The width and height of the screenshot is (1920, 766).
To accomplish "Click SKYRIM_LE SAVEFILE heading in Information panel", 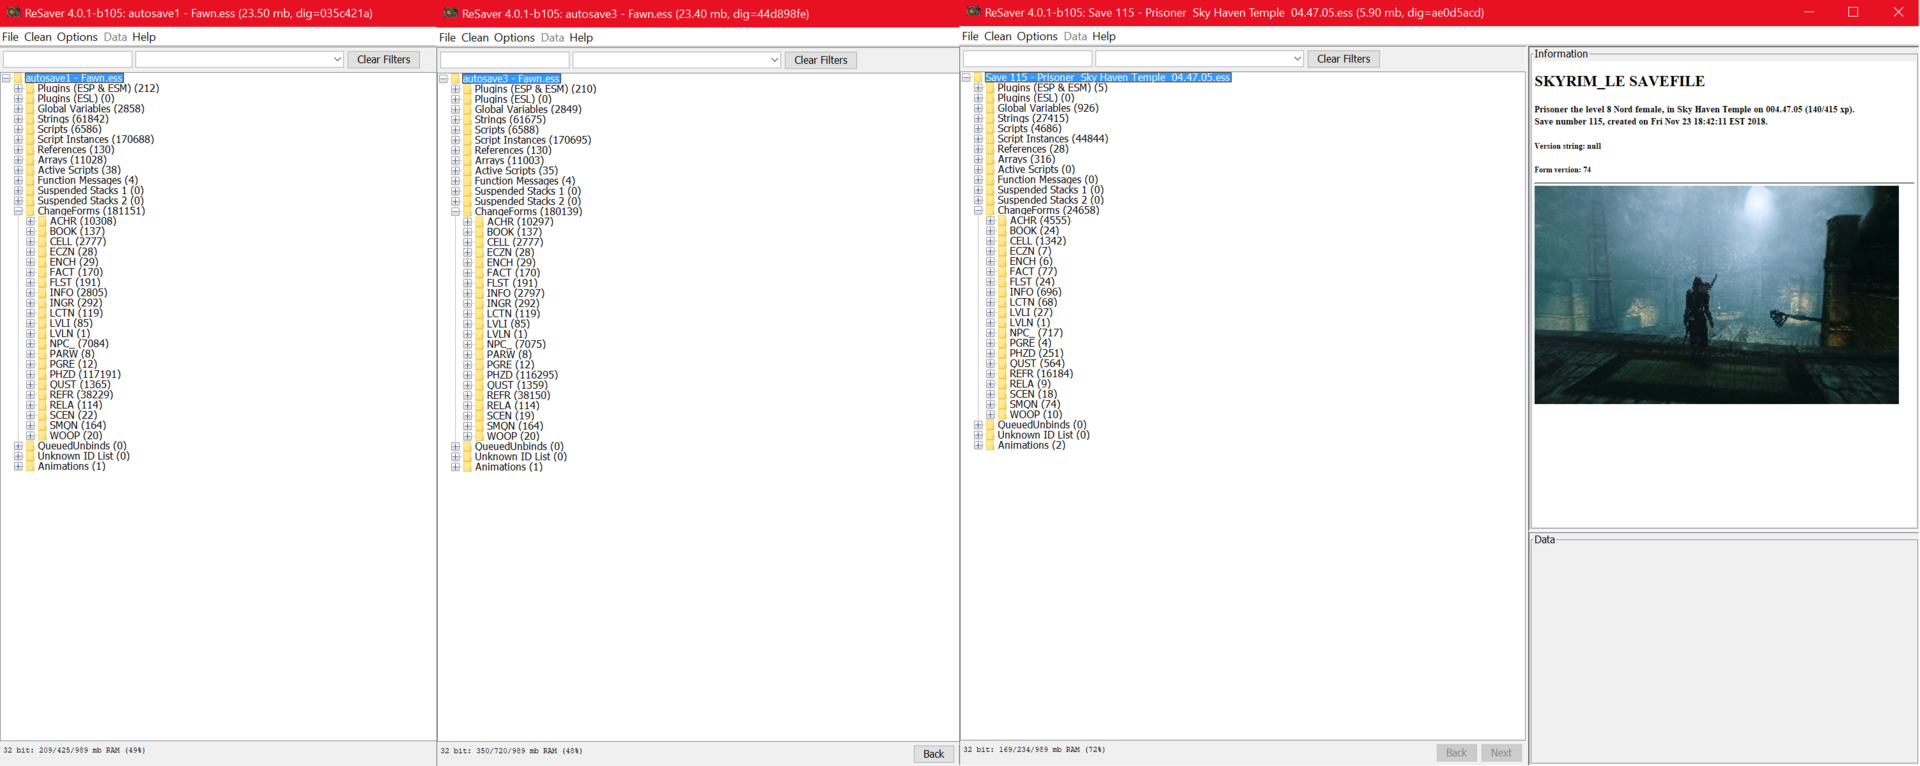I will pyautogui.click(x=1619, y=82).
